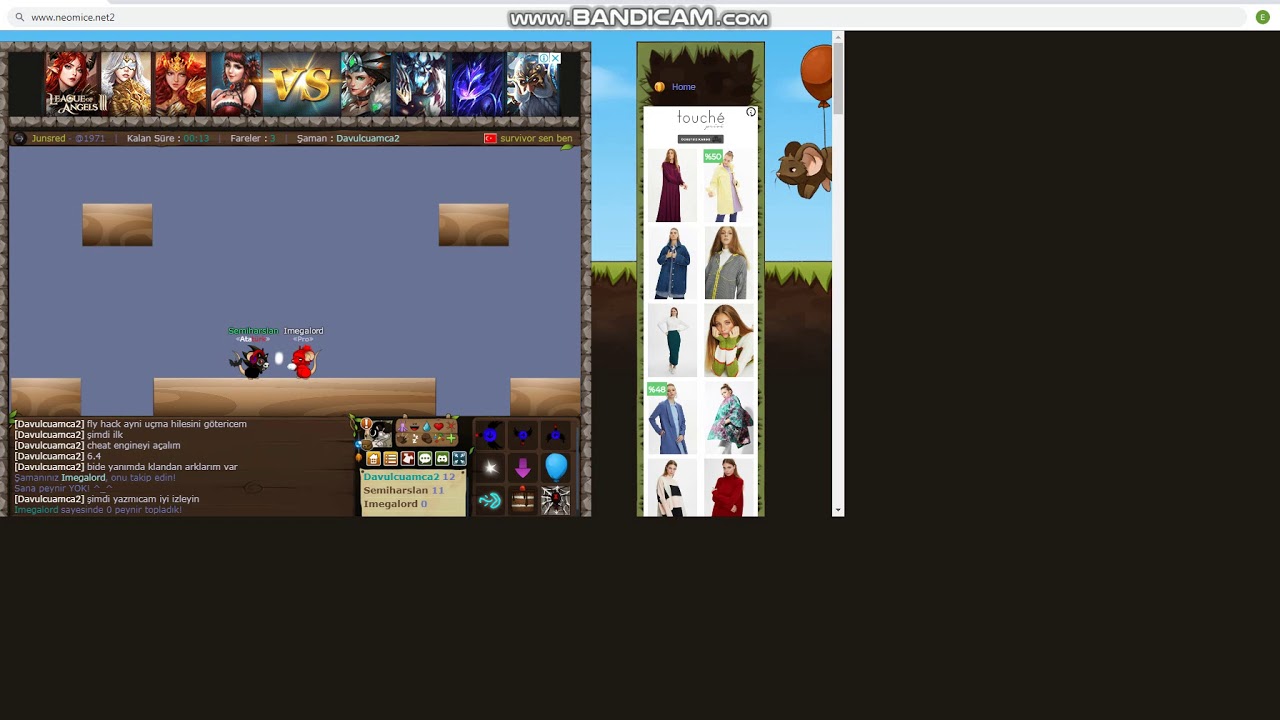Click the League of Angels ad banner
1280x720 pixels.
(x=301, y=84)
